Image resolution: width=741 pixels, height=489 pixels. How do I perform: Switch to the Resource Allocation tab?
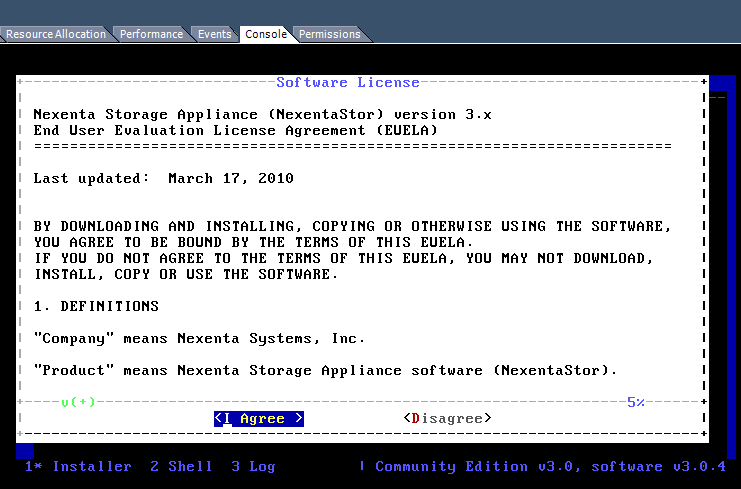56,34
